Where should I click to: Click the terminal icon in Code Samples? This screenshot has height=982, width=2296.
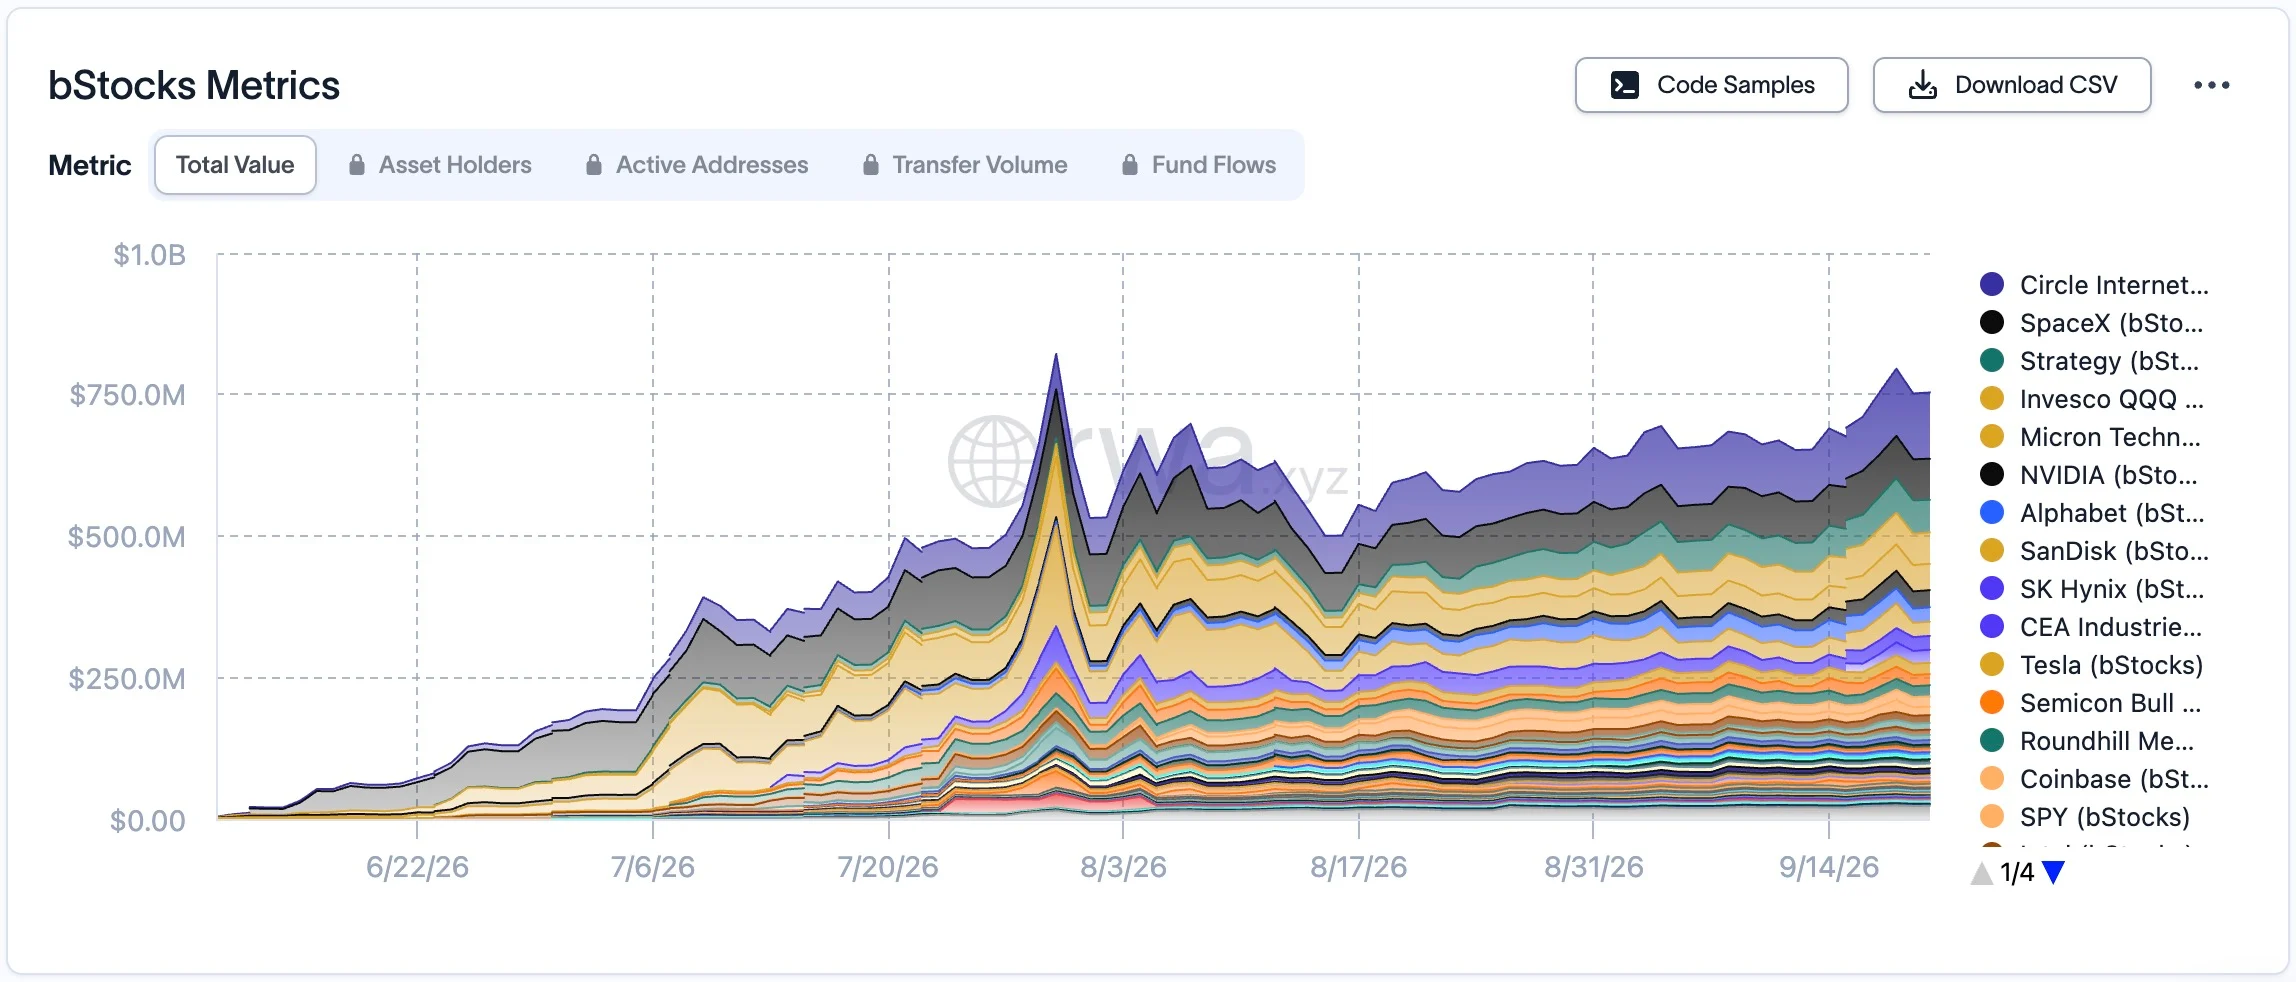1625,85
